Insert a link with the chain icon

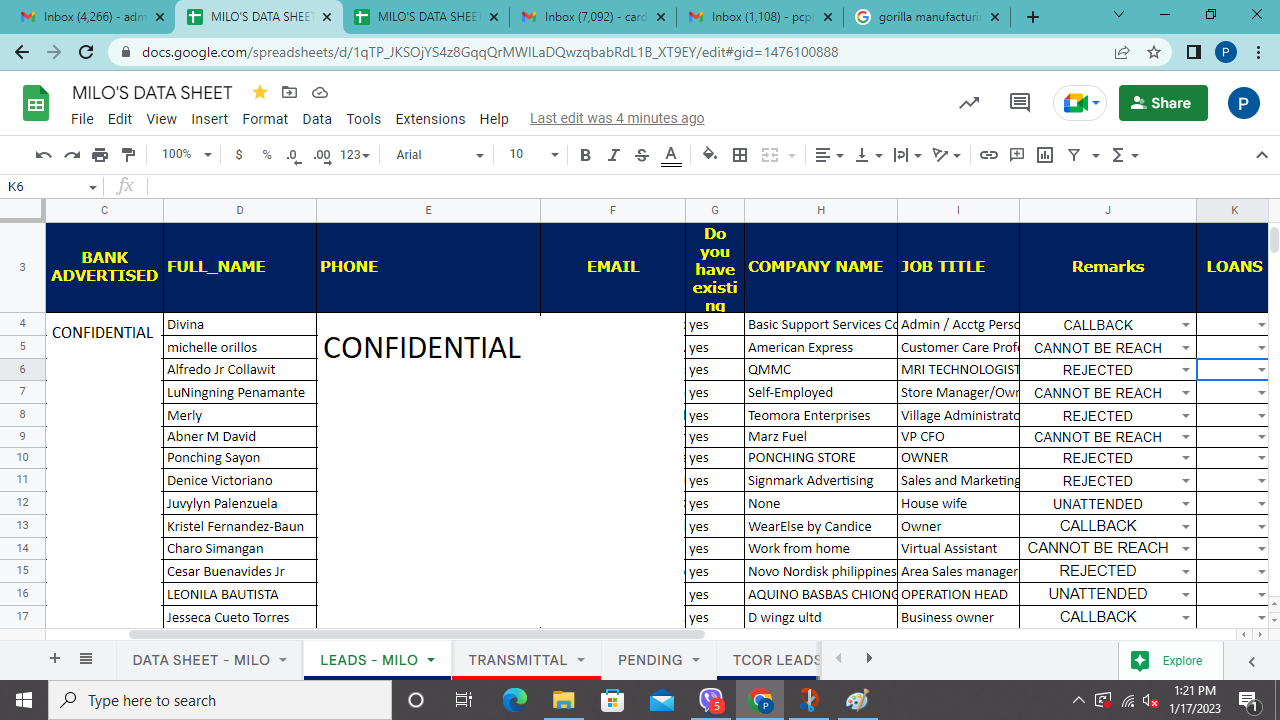(989, 155)
